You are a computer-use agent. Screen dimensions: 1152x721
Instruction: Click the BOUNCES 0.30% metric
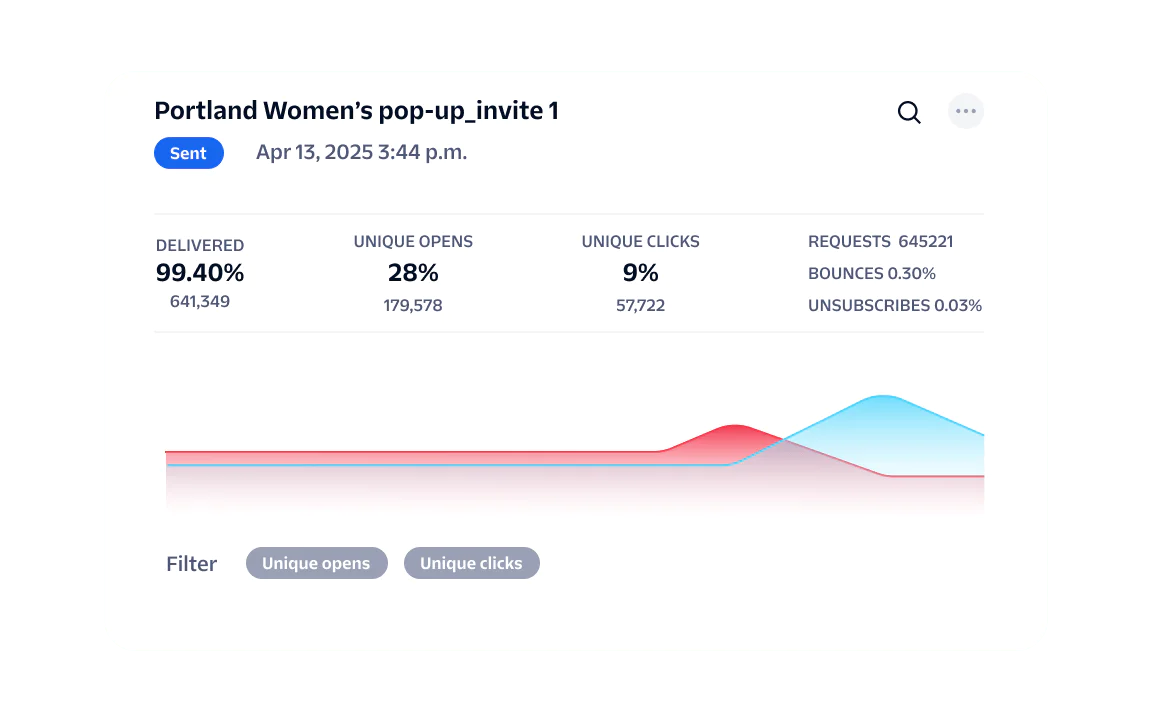click(872, 273)
